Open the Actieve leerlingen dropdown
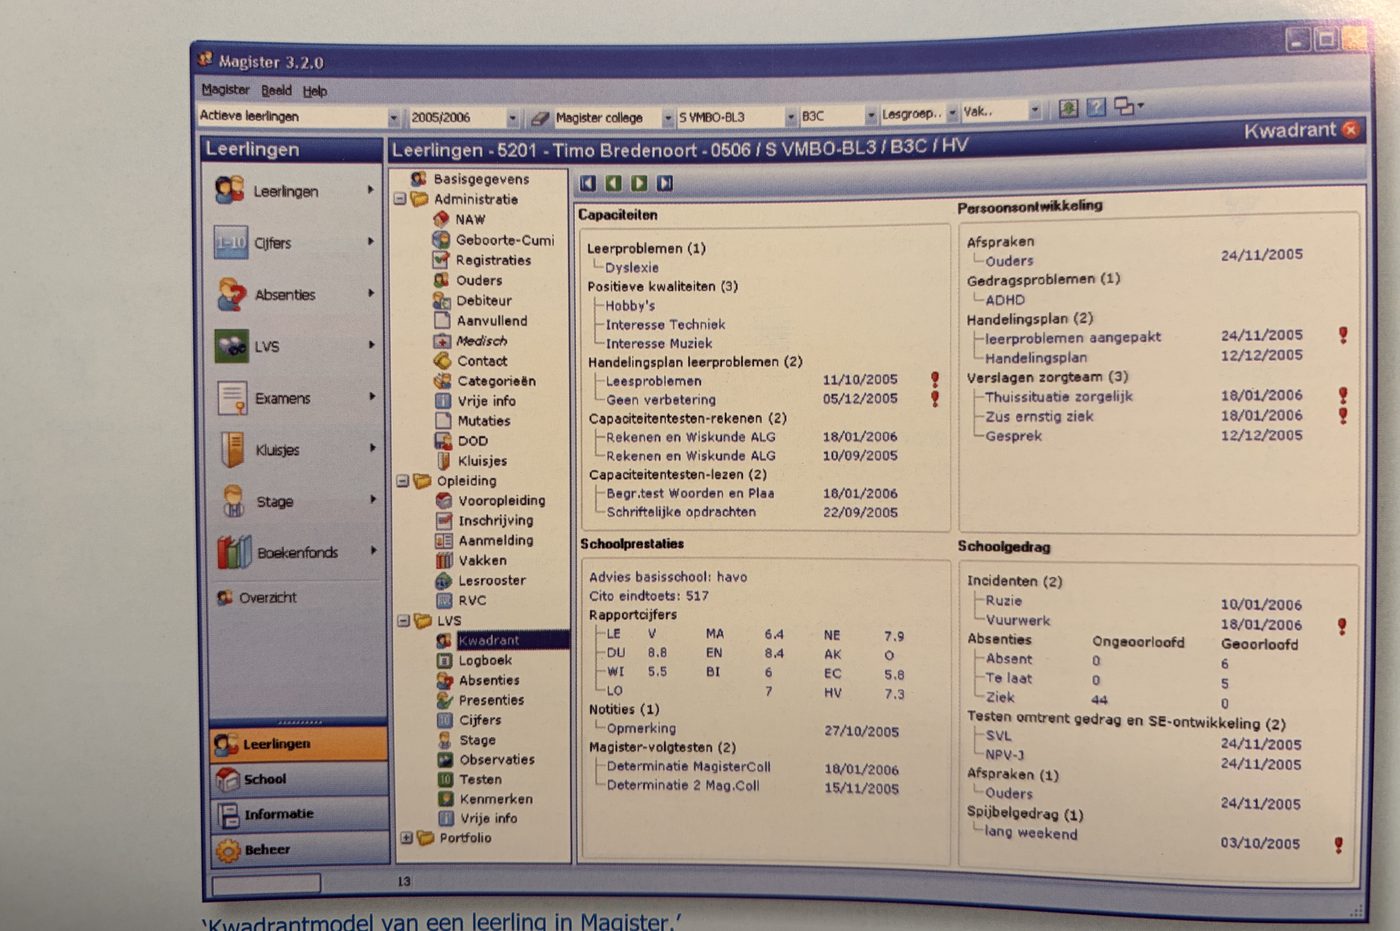Image resolution: width=1400 pixels, height=931 pixels. click(x=393, y=118)
